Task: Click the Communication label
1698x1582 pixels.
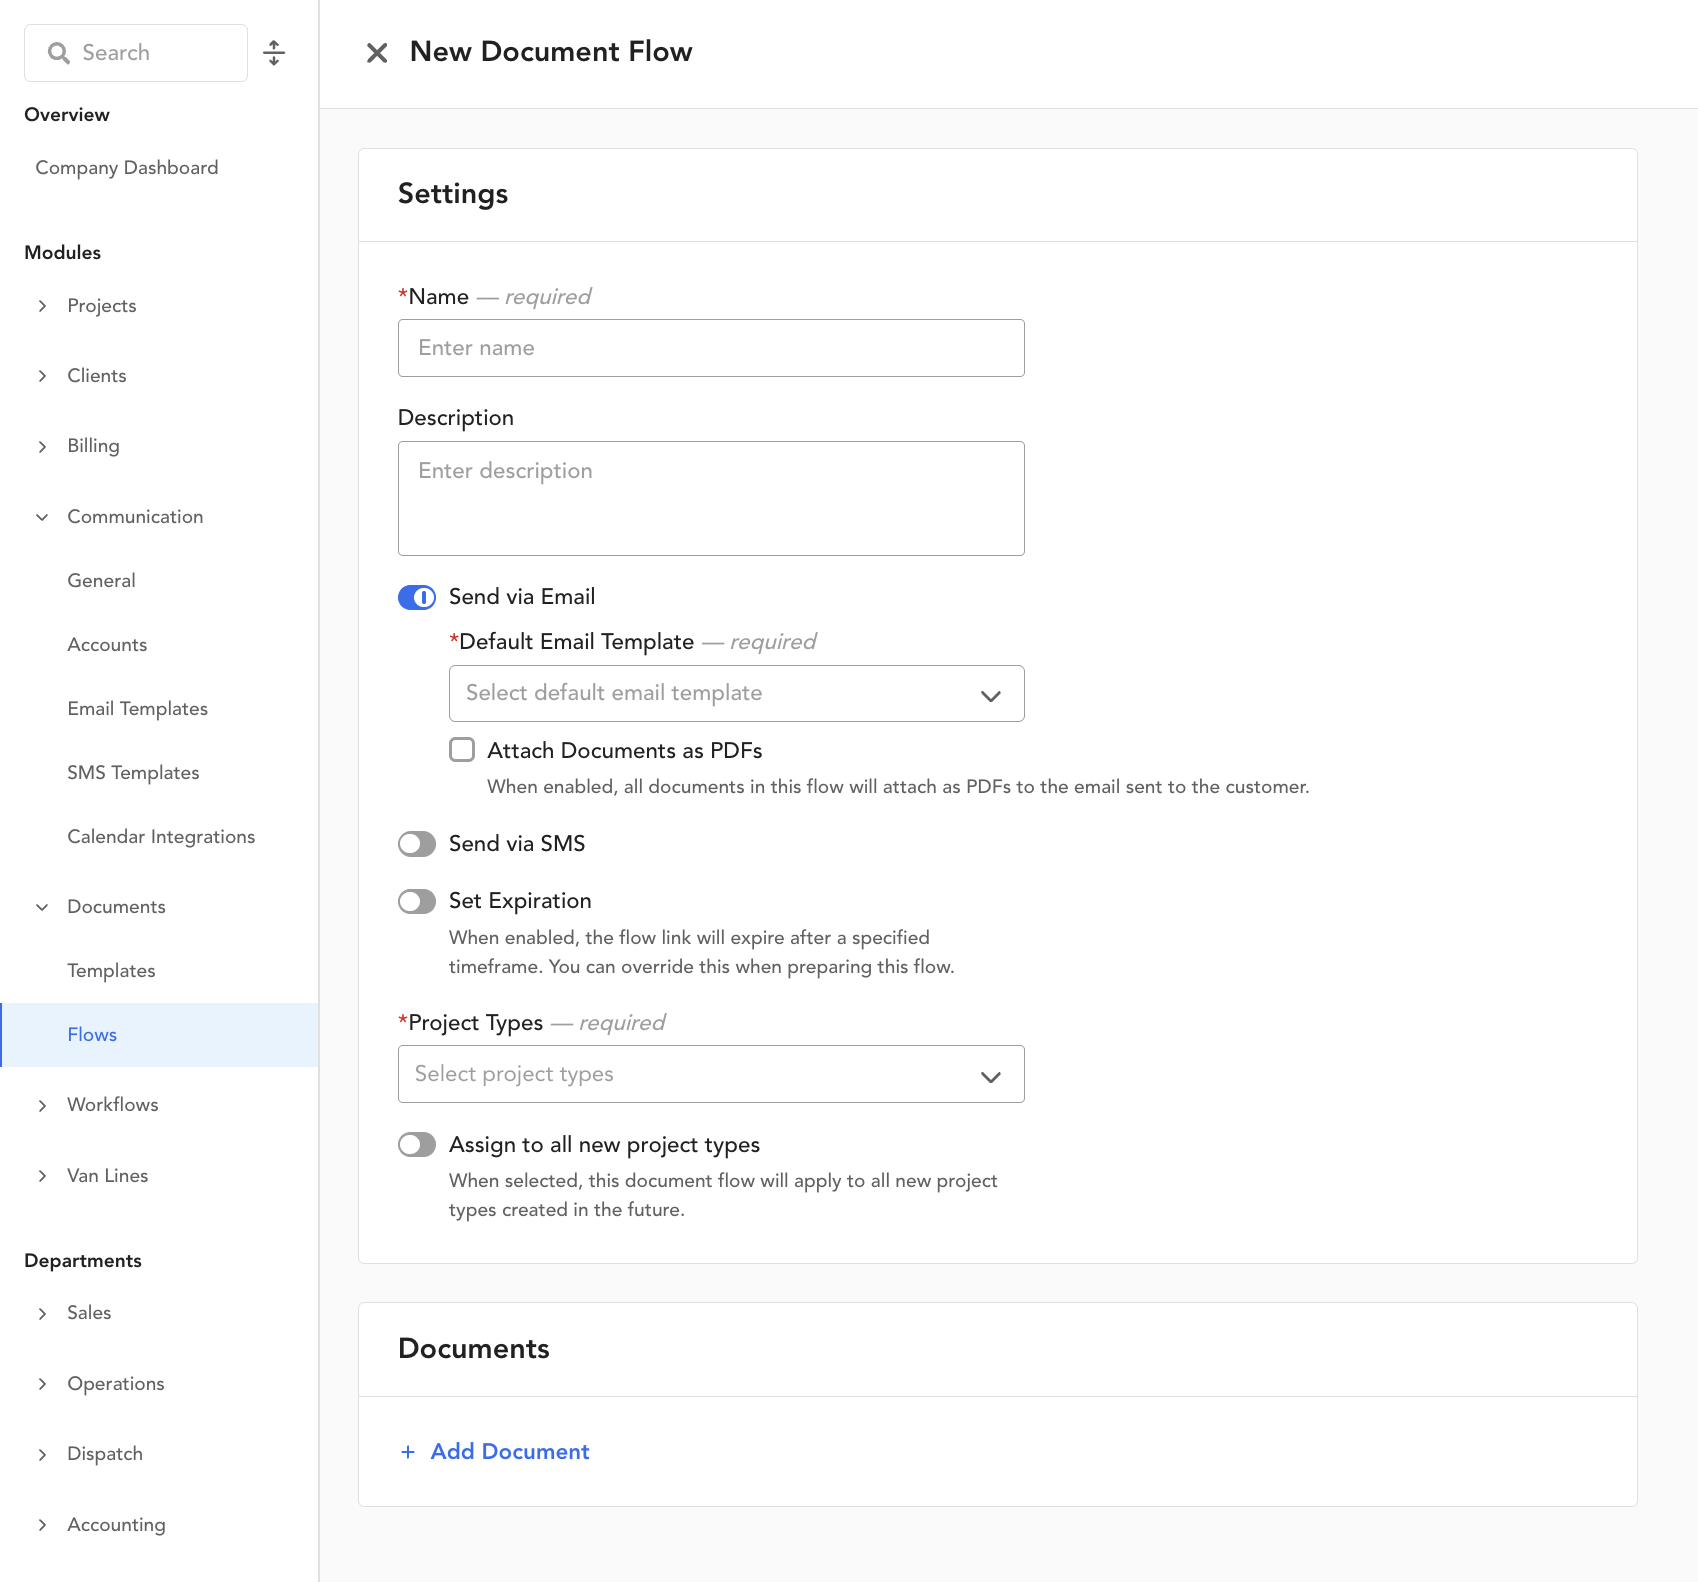Action: pyautogui.click(x=135, y=517)
